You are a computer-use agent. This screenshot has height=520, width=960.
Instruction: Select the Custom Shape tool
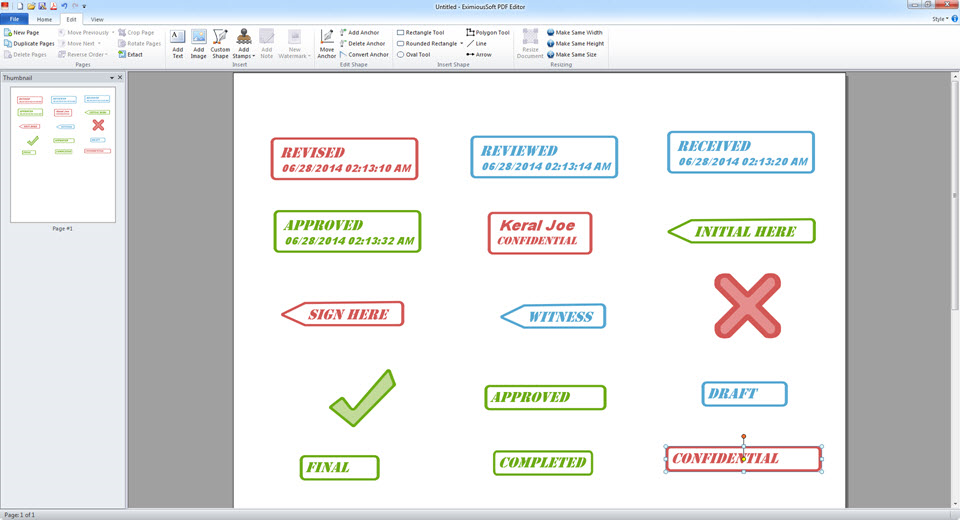pos(220,44)
